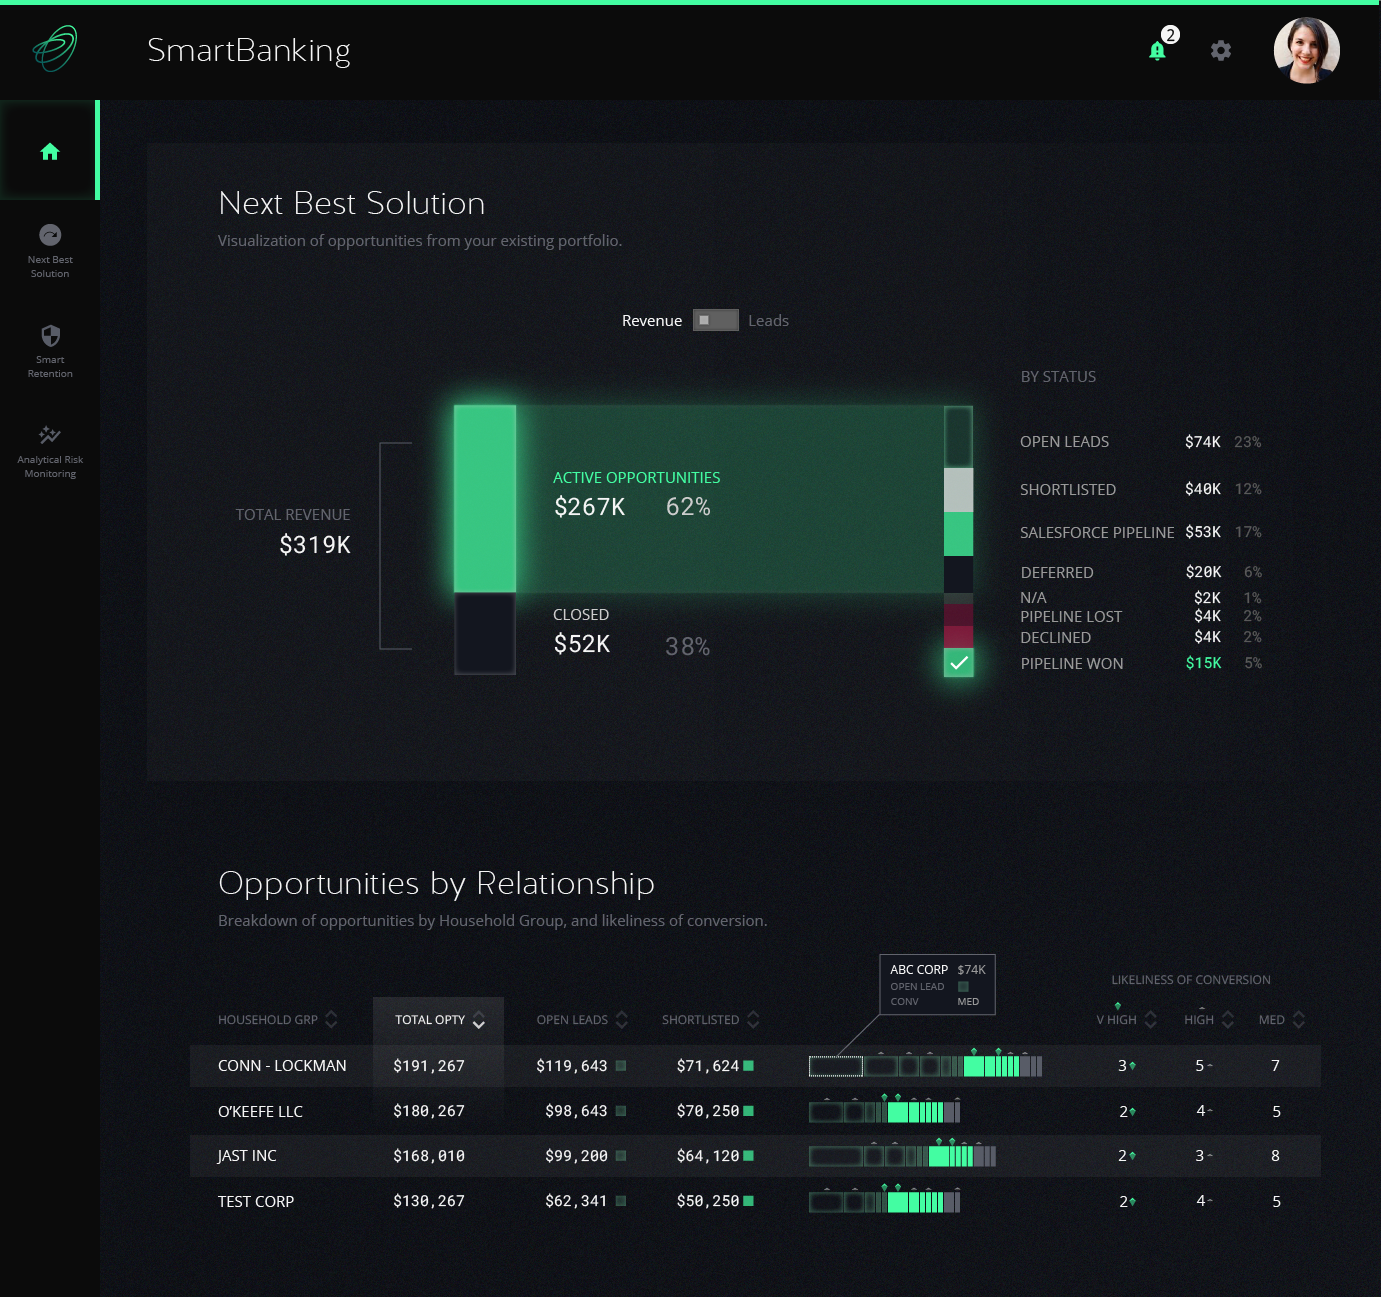Toggle the Revenue/Leads switch

tap(716, 320)
